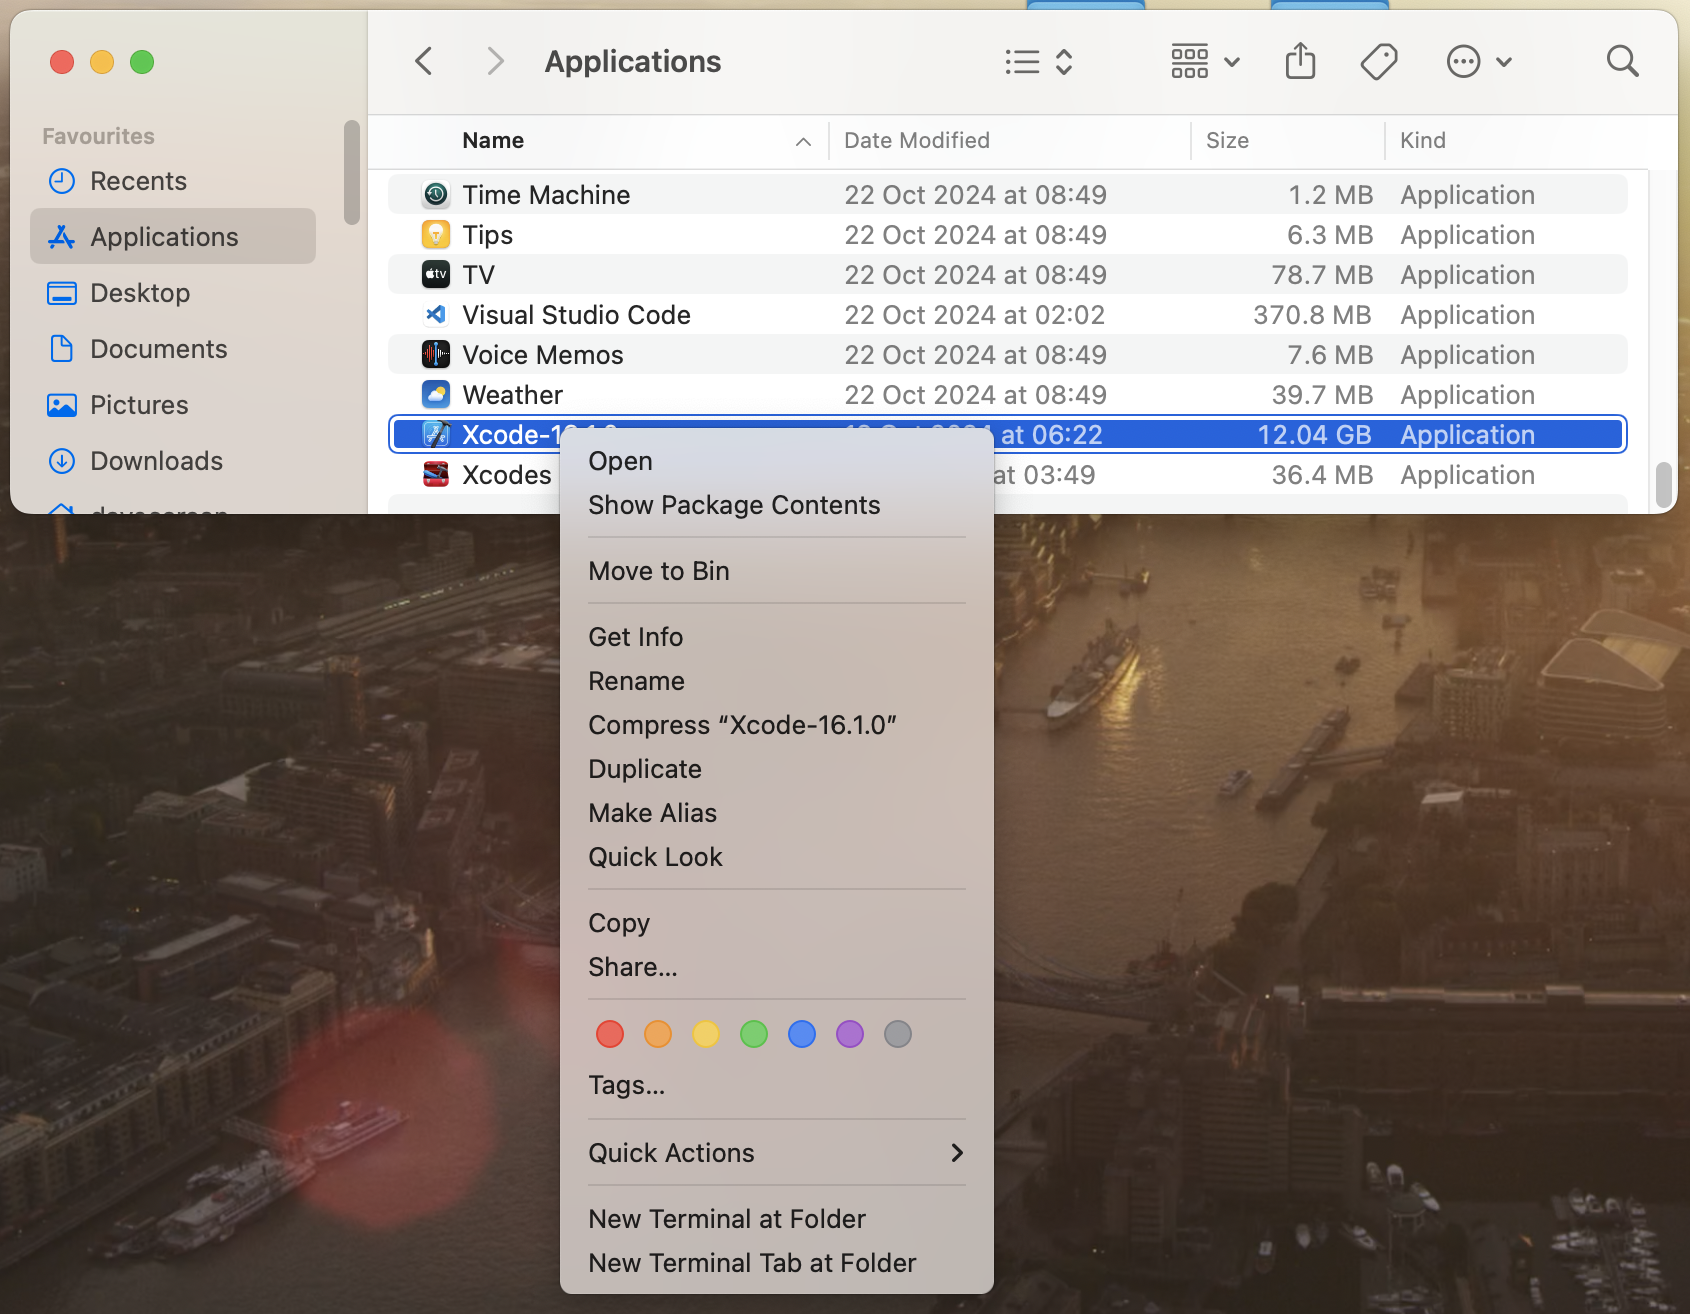The width and height of the screenshot is (1690, 1314).
Task: Choose Duplicate in the context menu
Action: point(777,769)
